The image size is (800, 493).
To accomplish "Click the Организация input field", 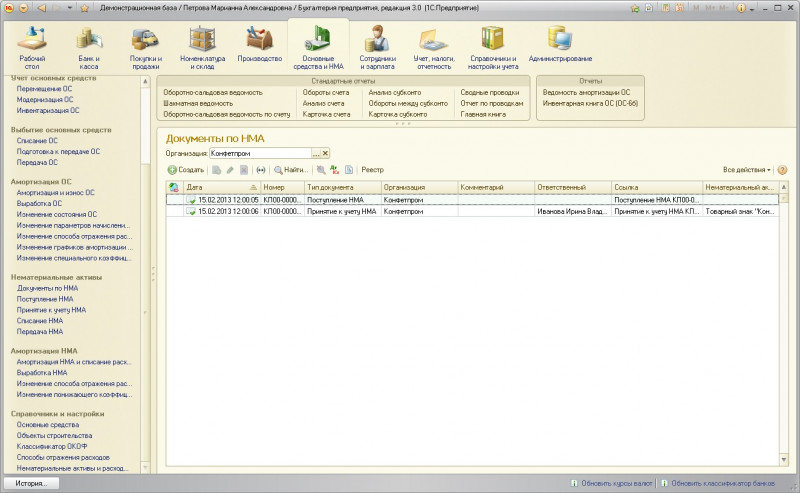I will (x=260, y=153).
